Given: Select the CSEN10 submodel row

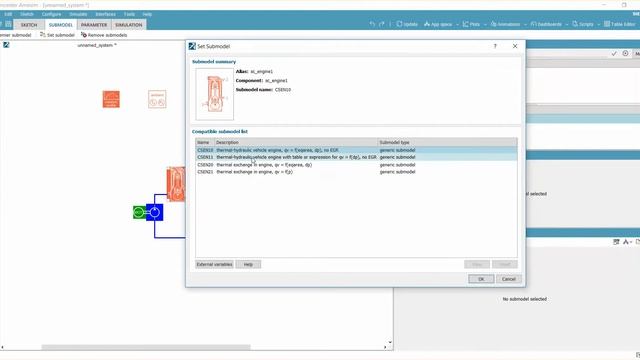Looking at the screenshot, I should (356, 150).
